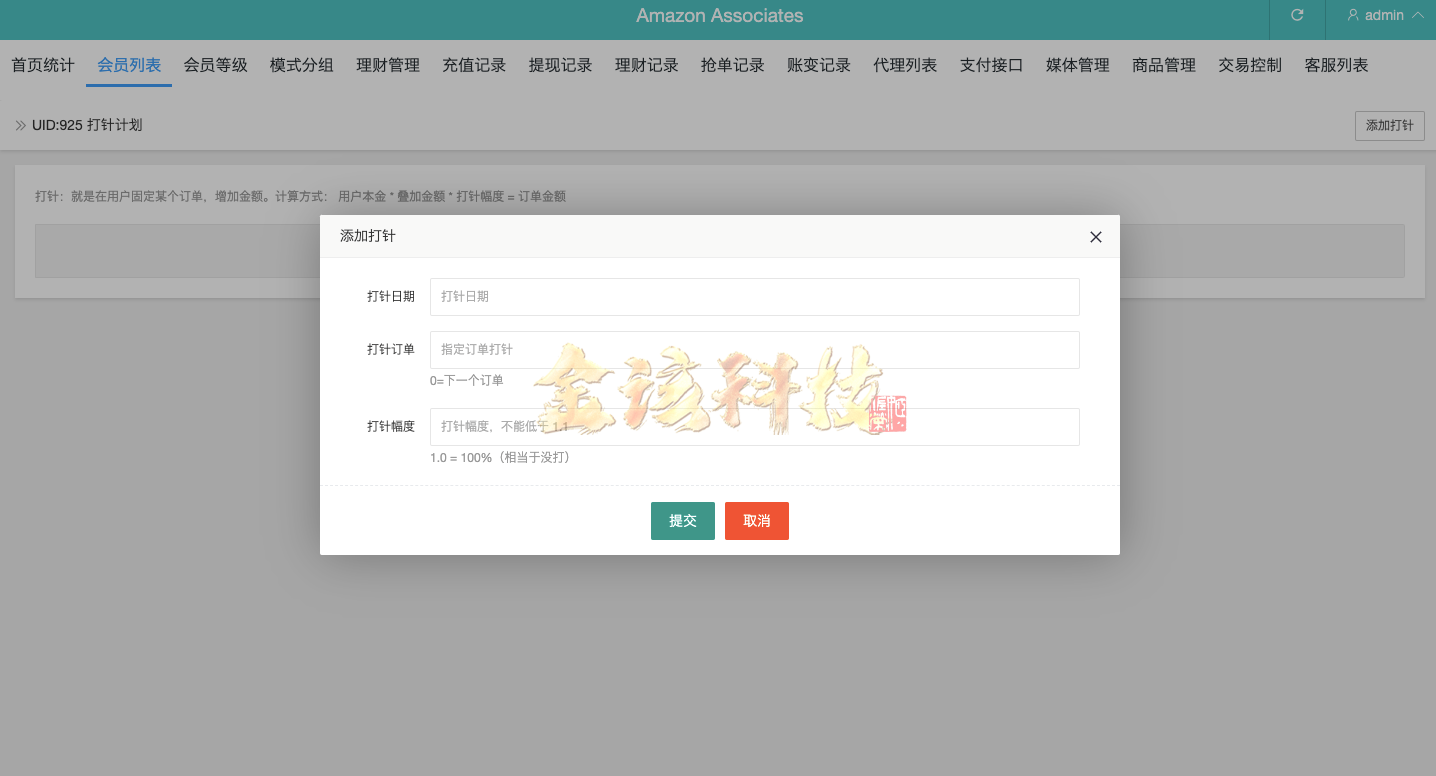Screen dimensions: 1436x776
Task: Switch to the 充值记录 tab
Action: point(474,64)
